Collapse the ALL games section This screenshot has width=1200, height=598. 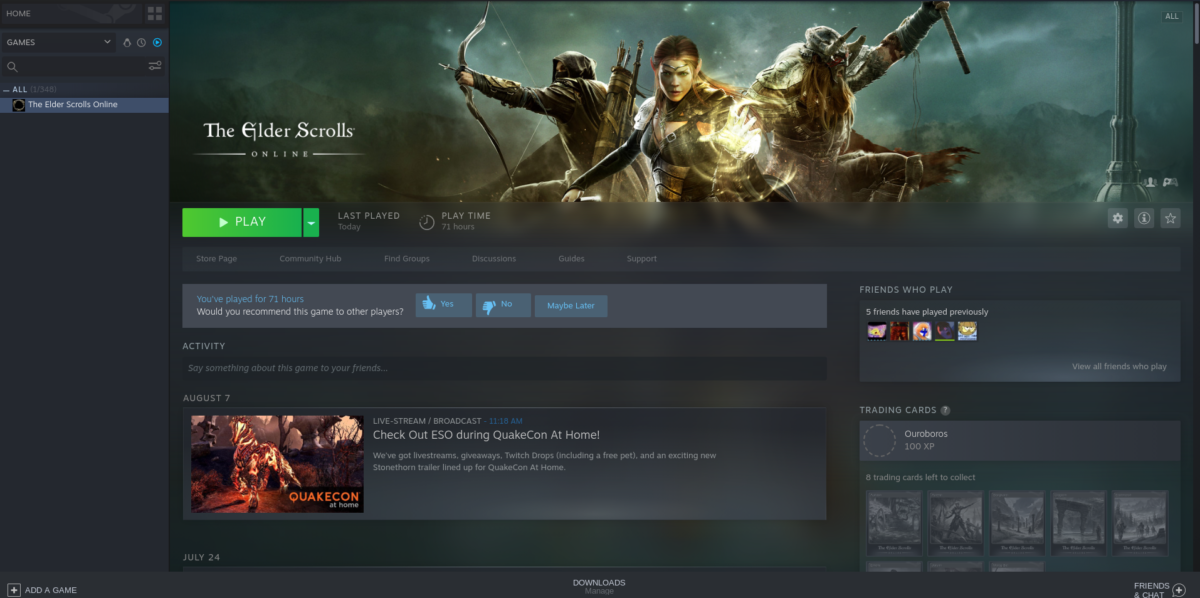click(8, 89)
